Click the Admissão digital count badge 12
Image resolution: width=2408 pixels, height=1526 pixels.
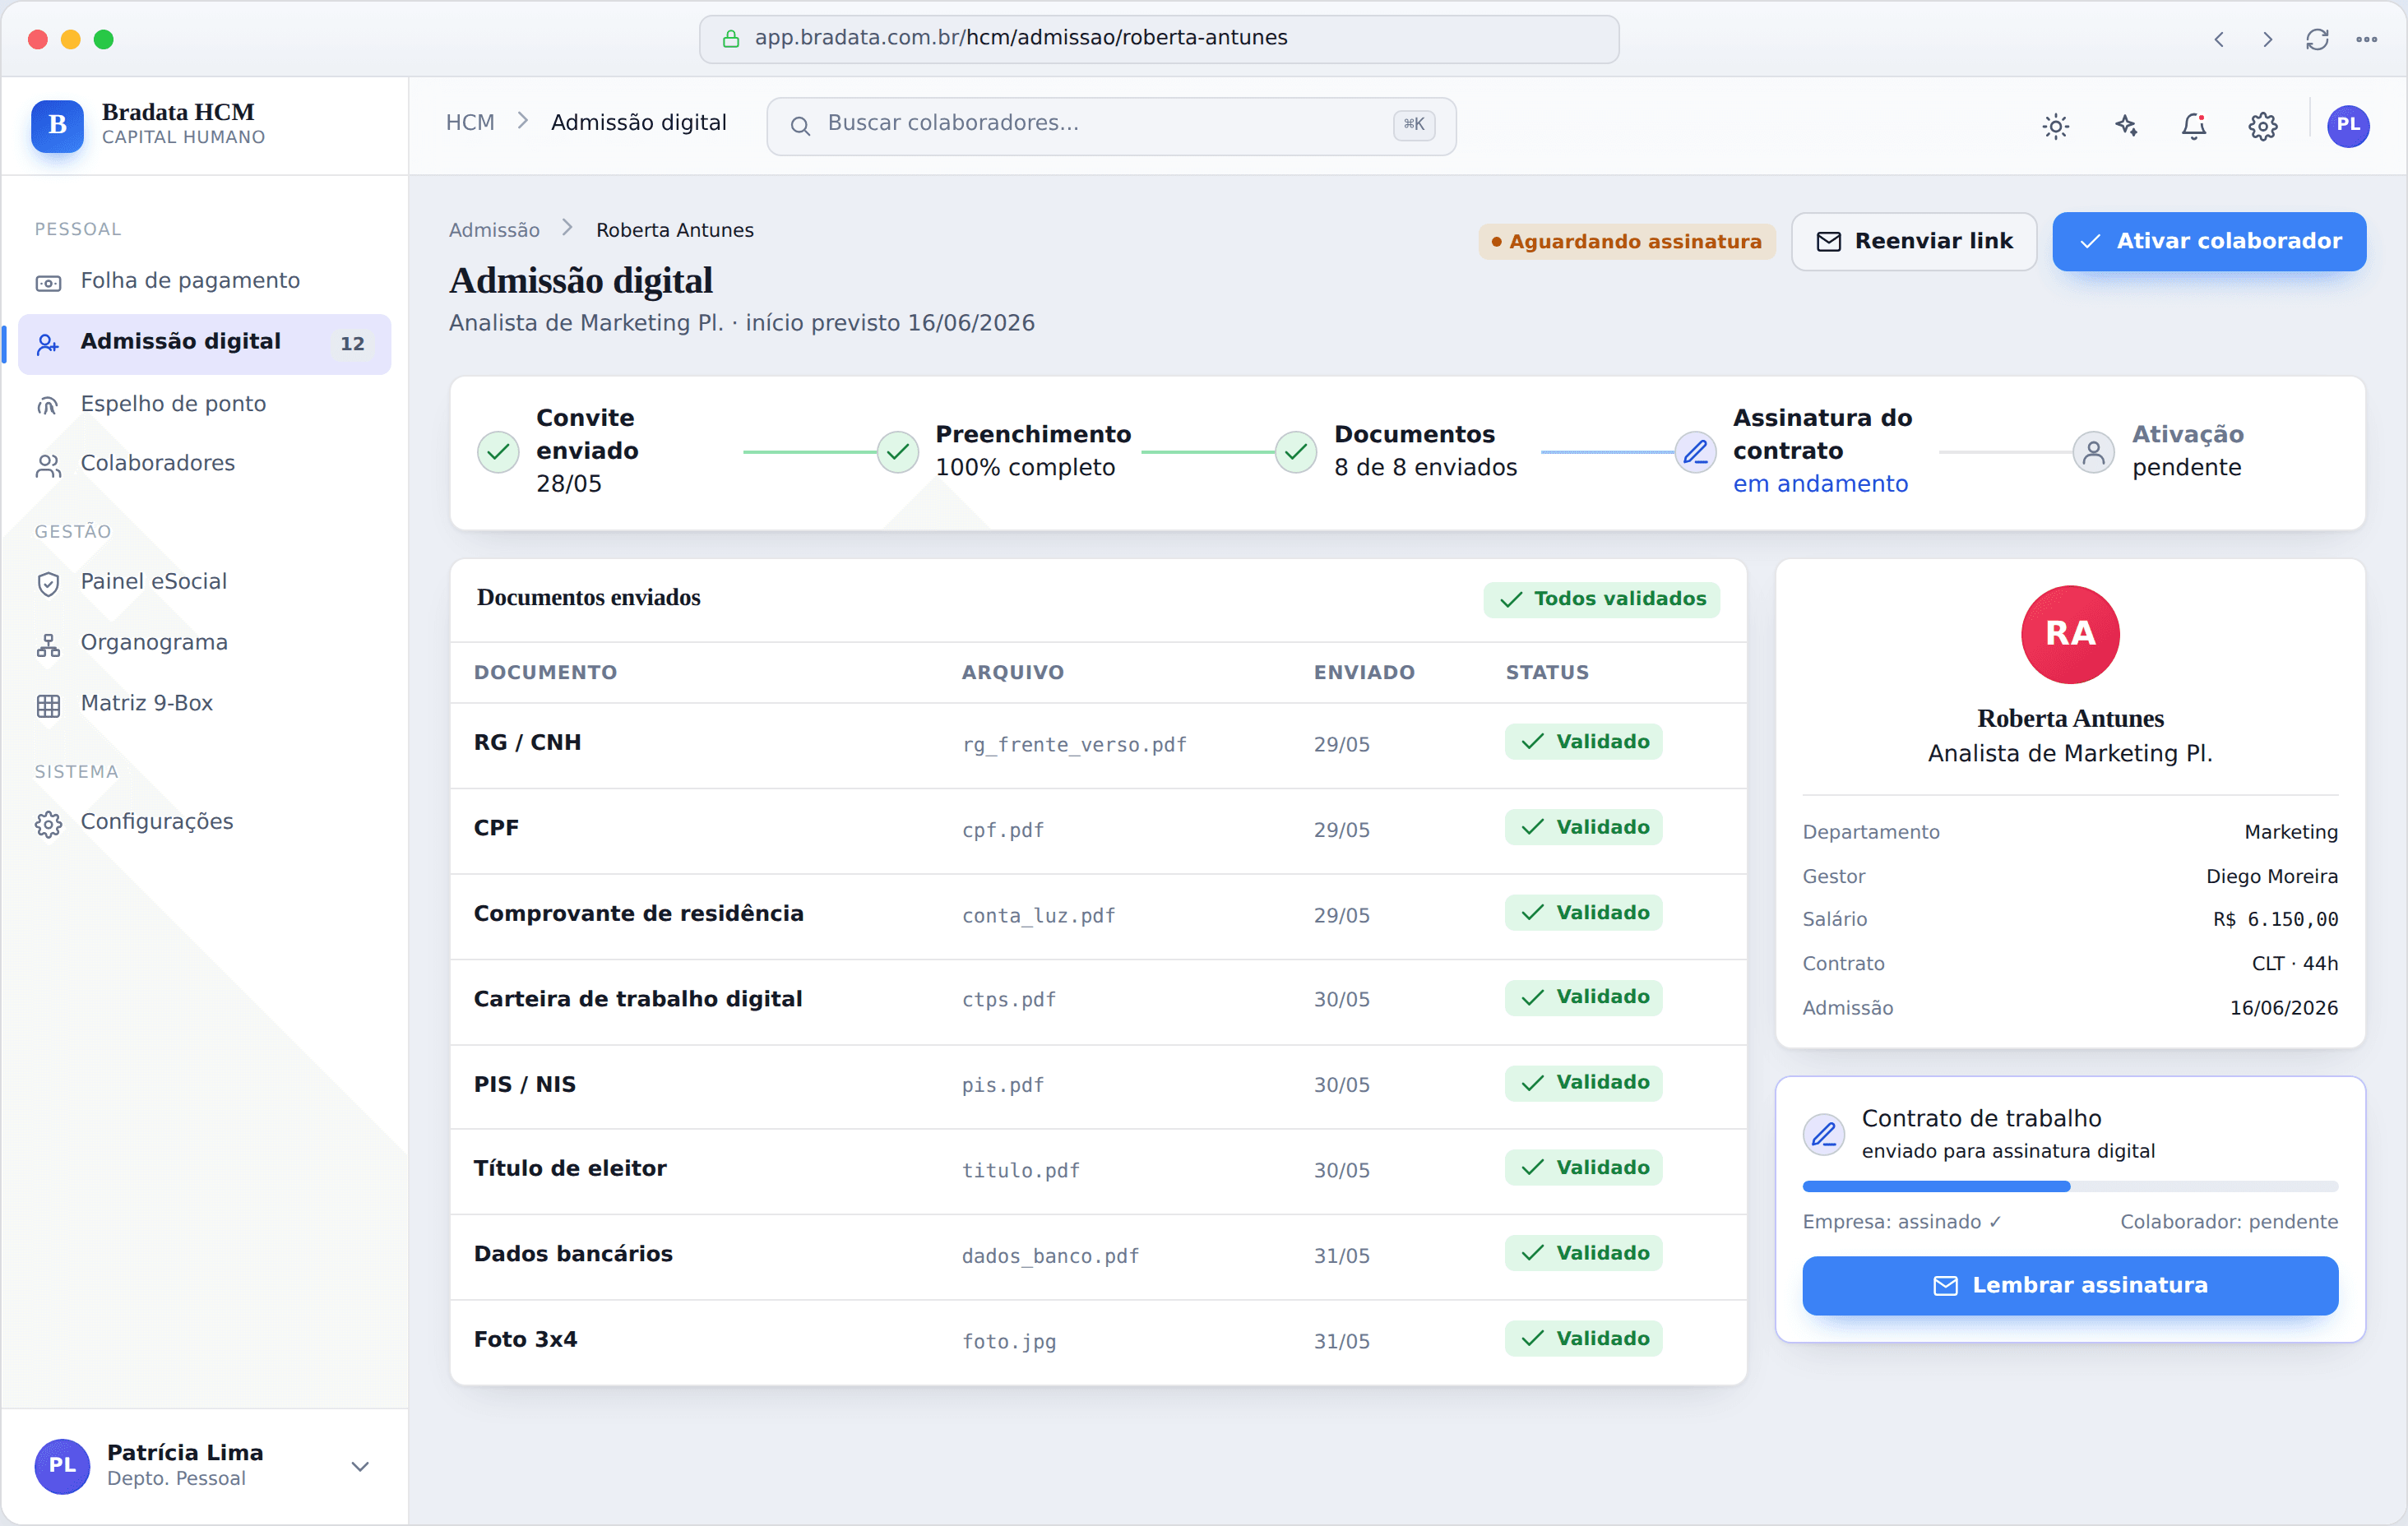point(352,344)
